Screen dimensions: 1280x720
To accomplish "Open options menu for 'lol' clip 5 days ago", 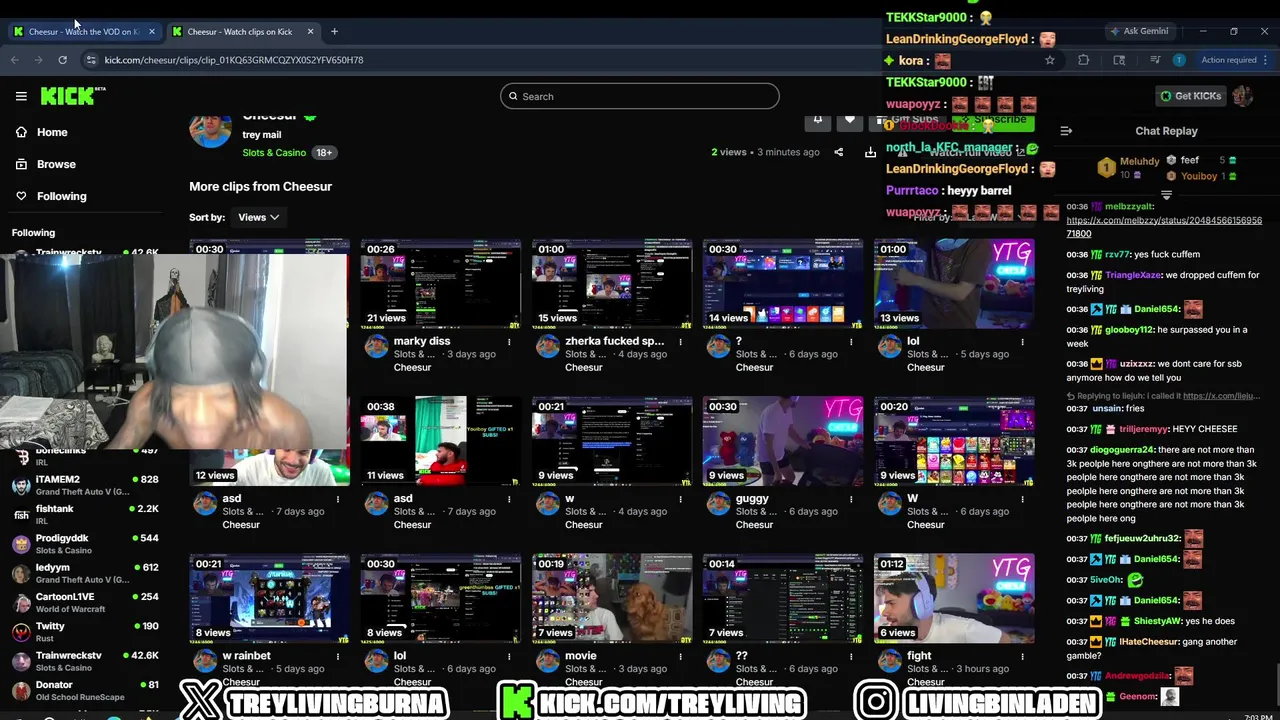I will pos(1022,342).
